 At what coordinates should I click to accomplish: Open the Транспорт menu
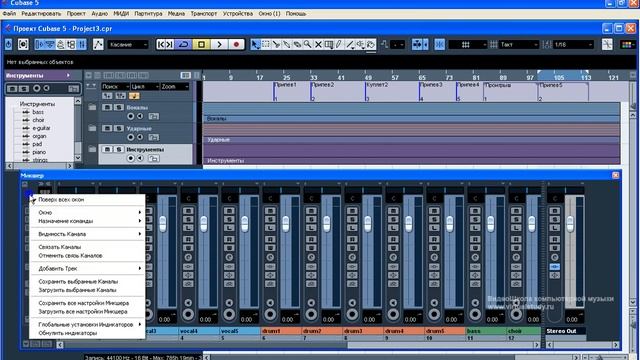tap(204, 13)
